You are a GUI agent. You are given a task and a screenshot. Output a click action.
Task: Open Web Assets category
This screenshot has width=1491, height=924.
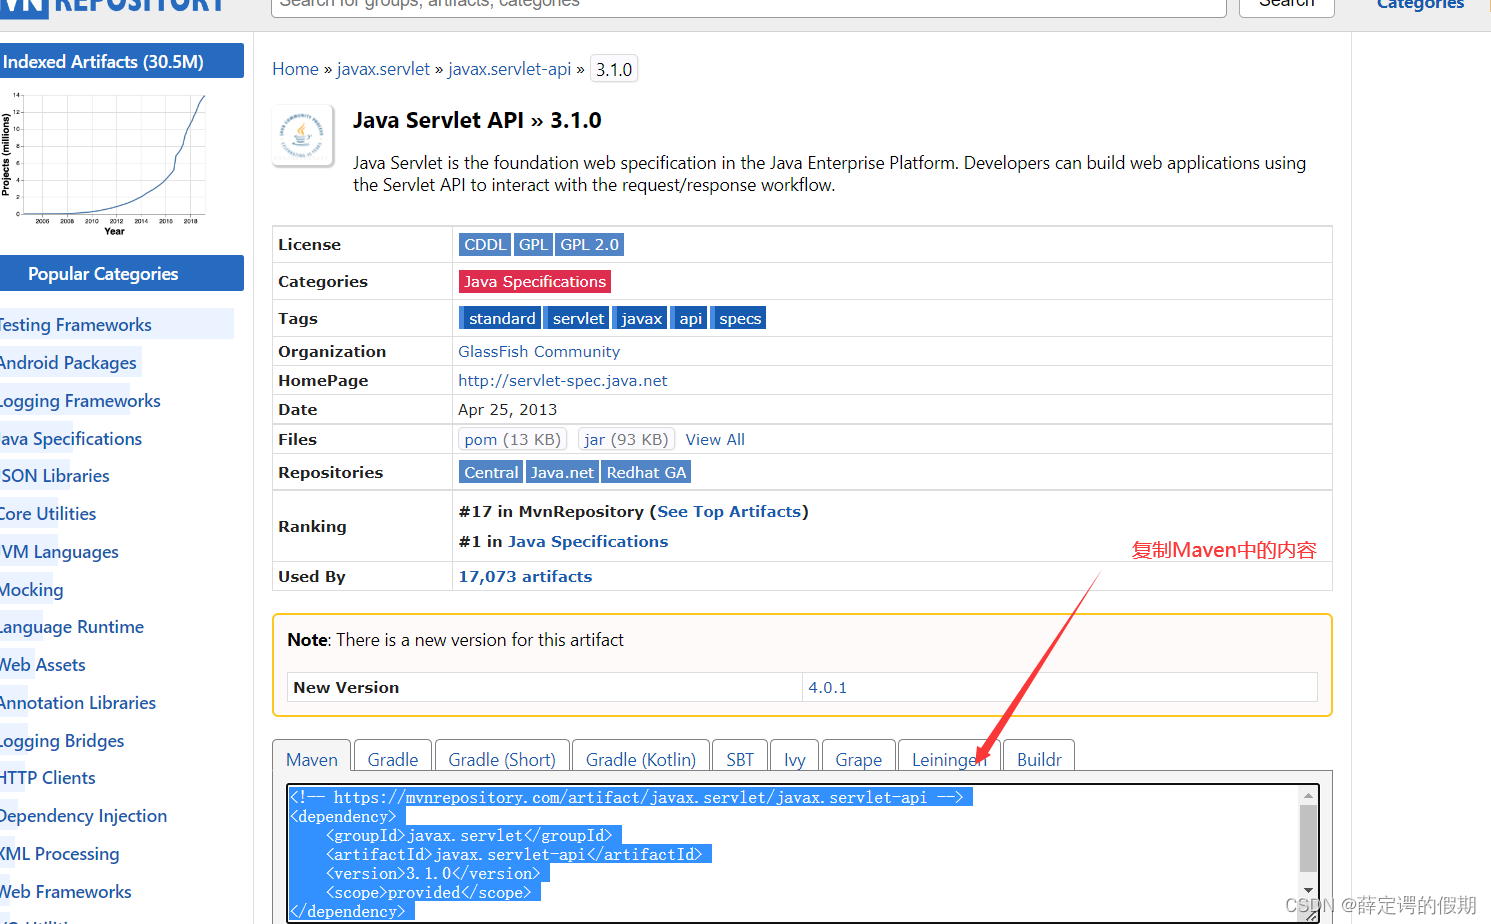[x=43, y=665]
